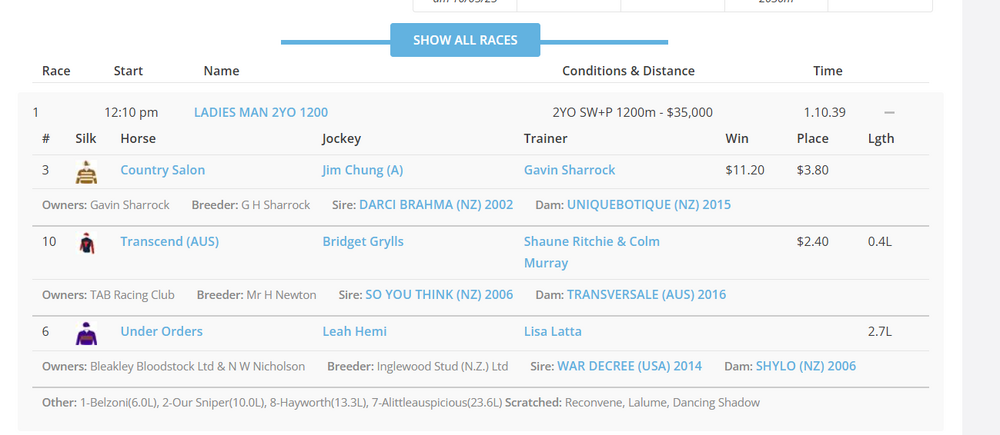The image size is (1000, 435).
Task: Open Under Orders horse profile
Action: [161, 332]
